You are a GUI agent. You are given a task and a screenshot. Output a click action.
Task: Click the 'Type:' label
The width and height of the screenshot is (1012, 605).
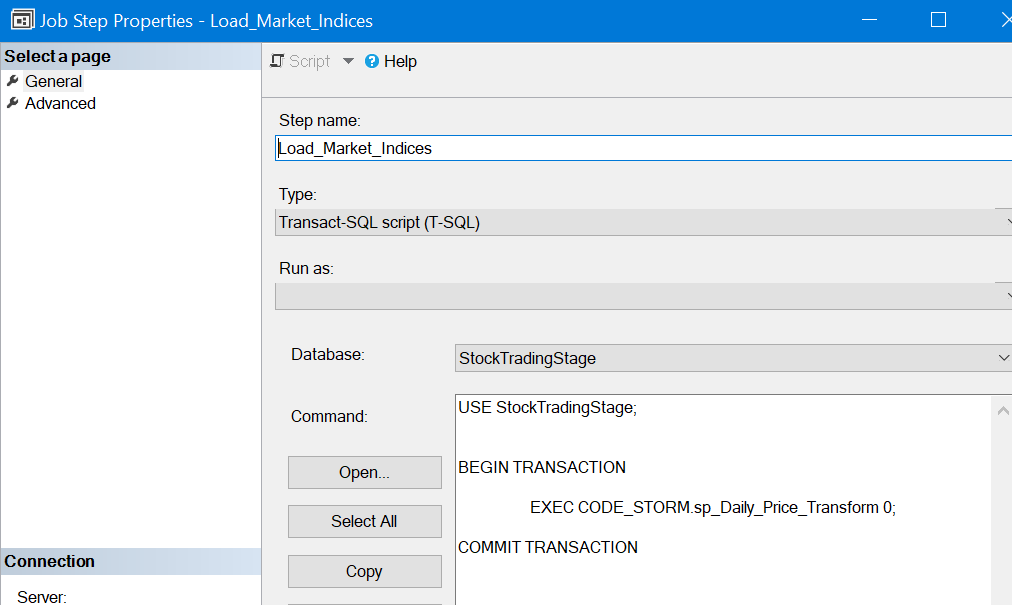pyautogui.click(x=298, y=194)
